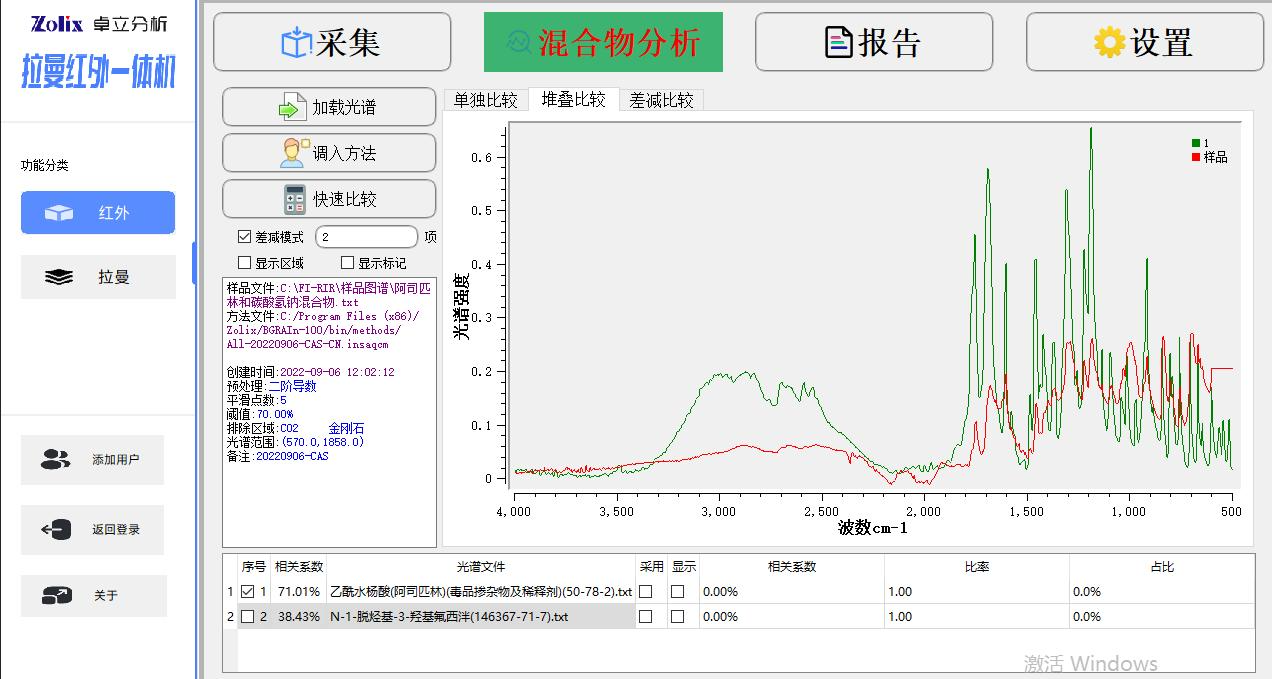
Task: Open 设置 via the gear icon
Action: point(1109,43)
